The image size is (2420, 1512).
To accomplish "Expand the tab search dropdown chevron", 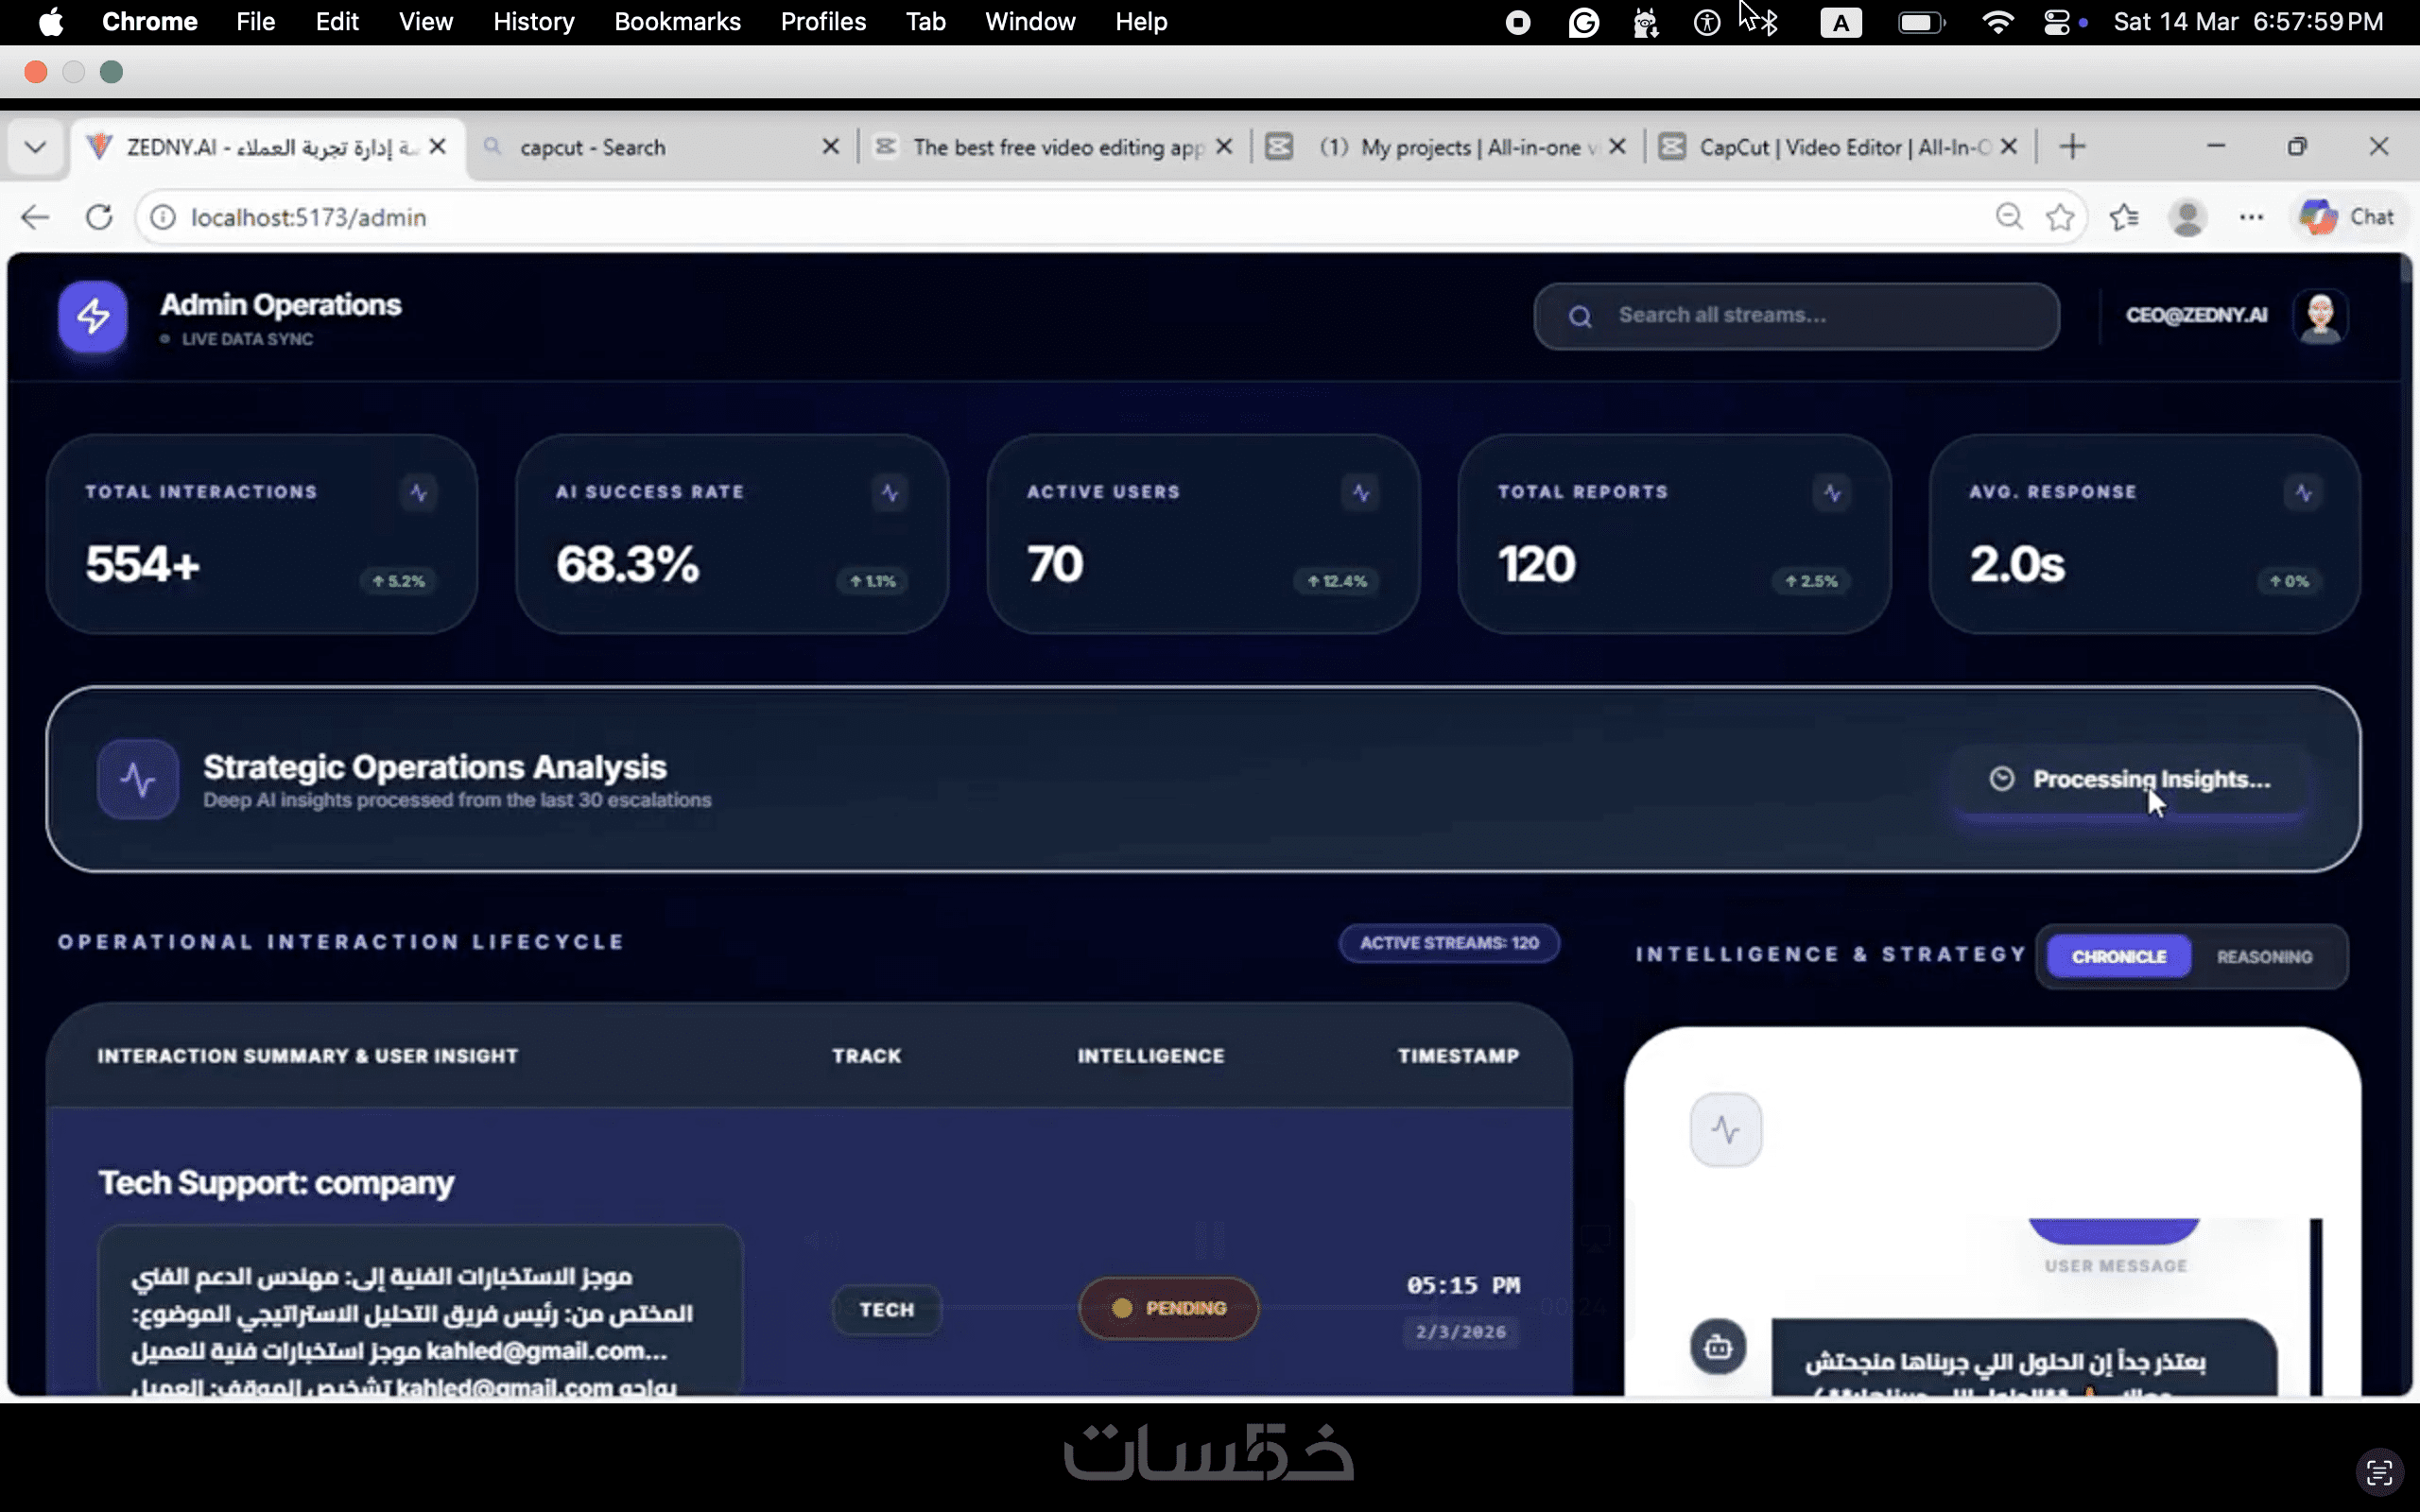I will tap(36, 147).
